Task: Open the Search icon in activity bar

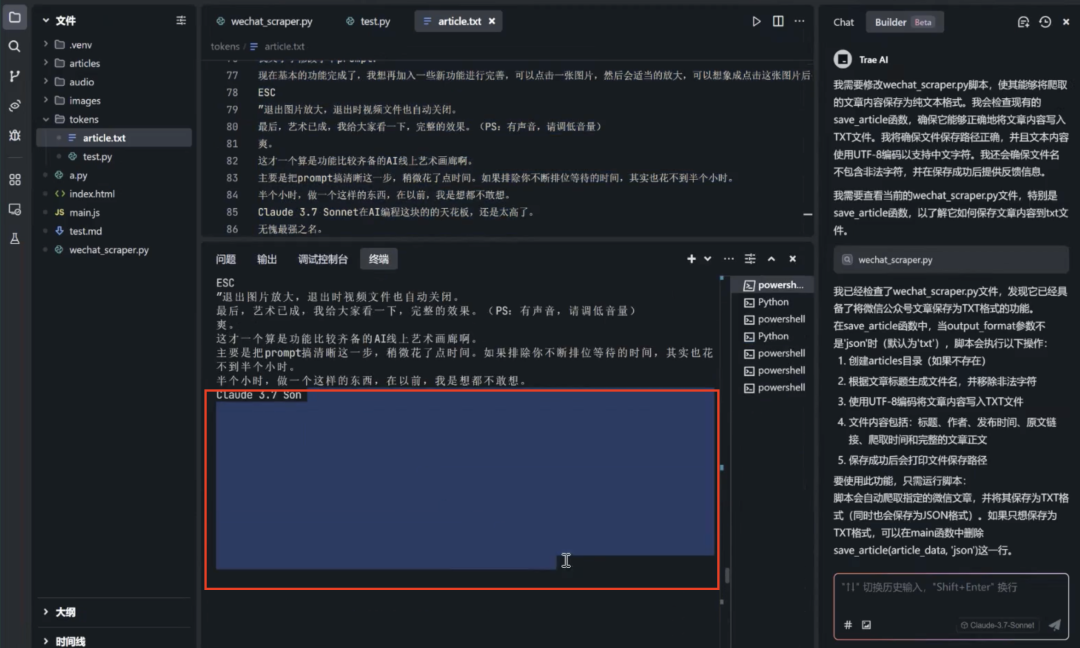Action: 14,46
